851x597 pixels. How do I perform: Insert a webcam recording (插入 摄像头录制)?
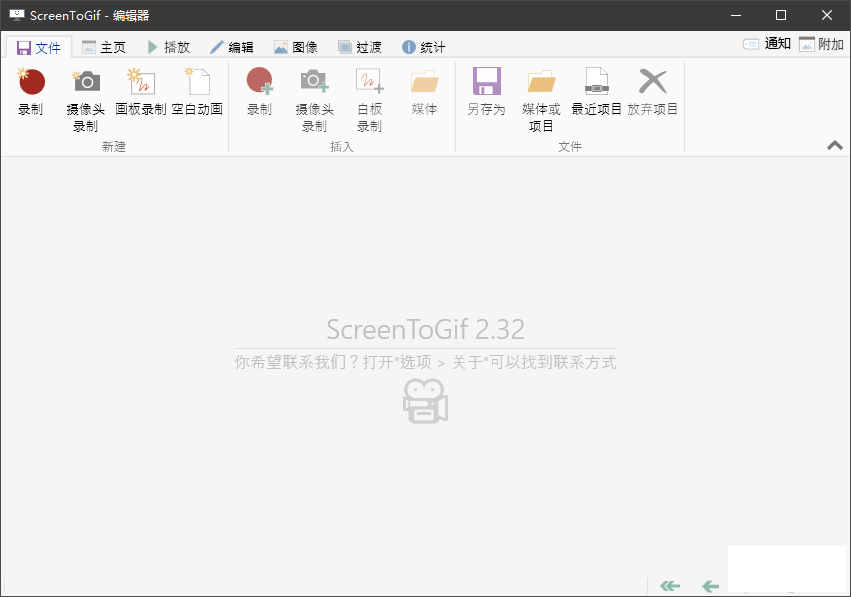click(314, 101)
